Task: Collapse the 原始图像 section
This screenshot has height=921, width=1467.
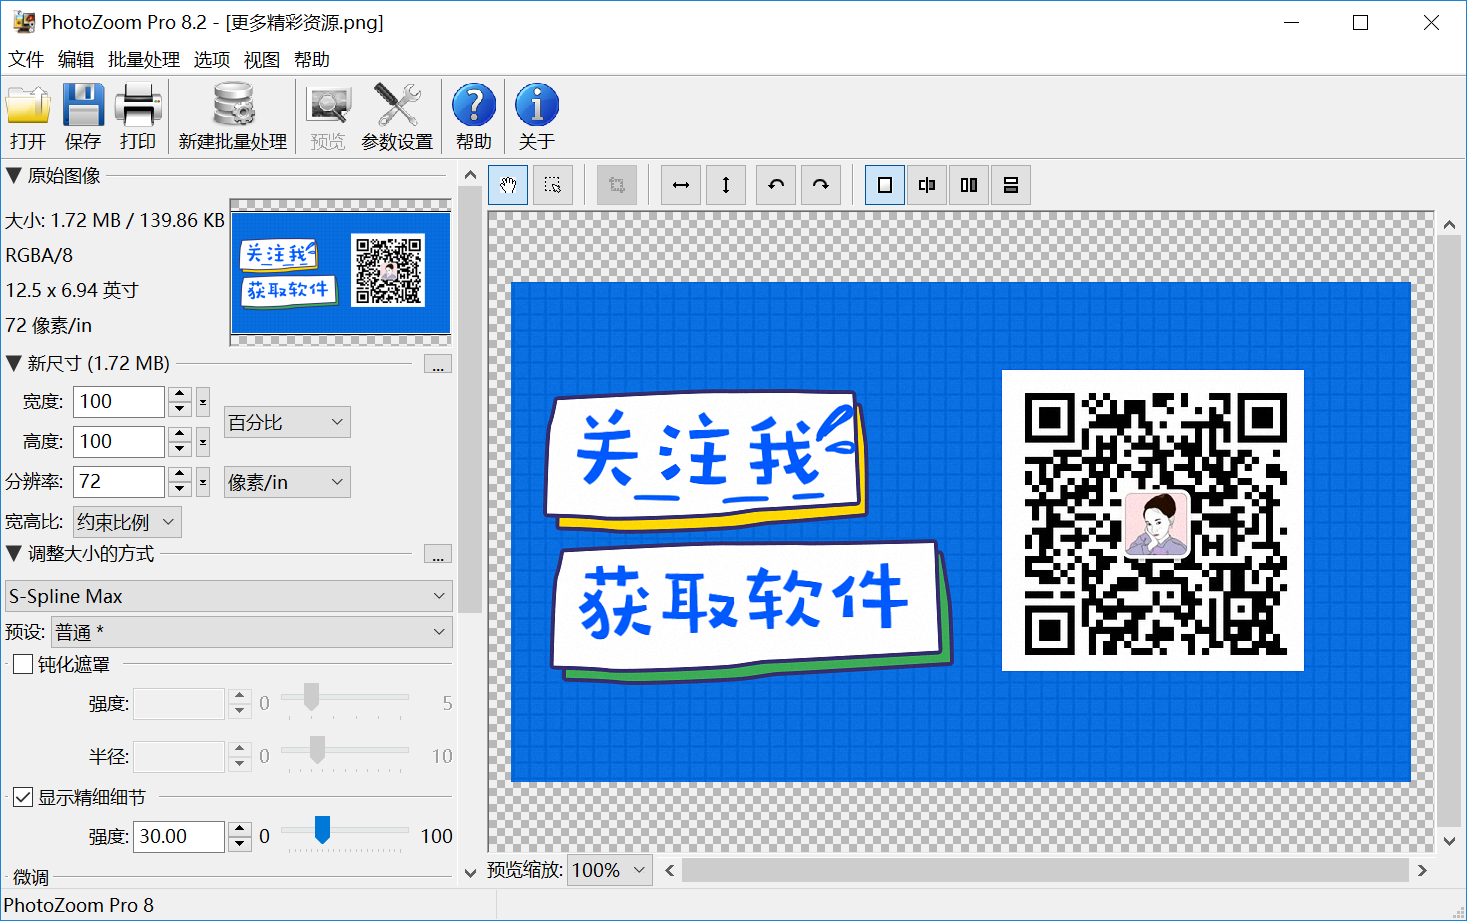Action: pyautogui.click(x=14, y=175)
